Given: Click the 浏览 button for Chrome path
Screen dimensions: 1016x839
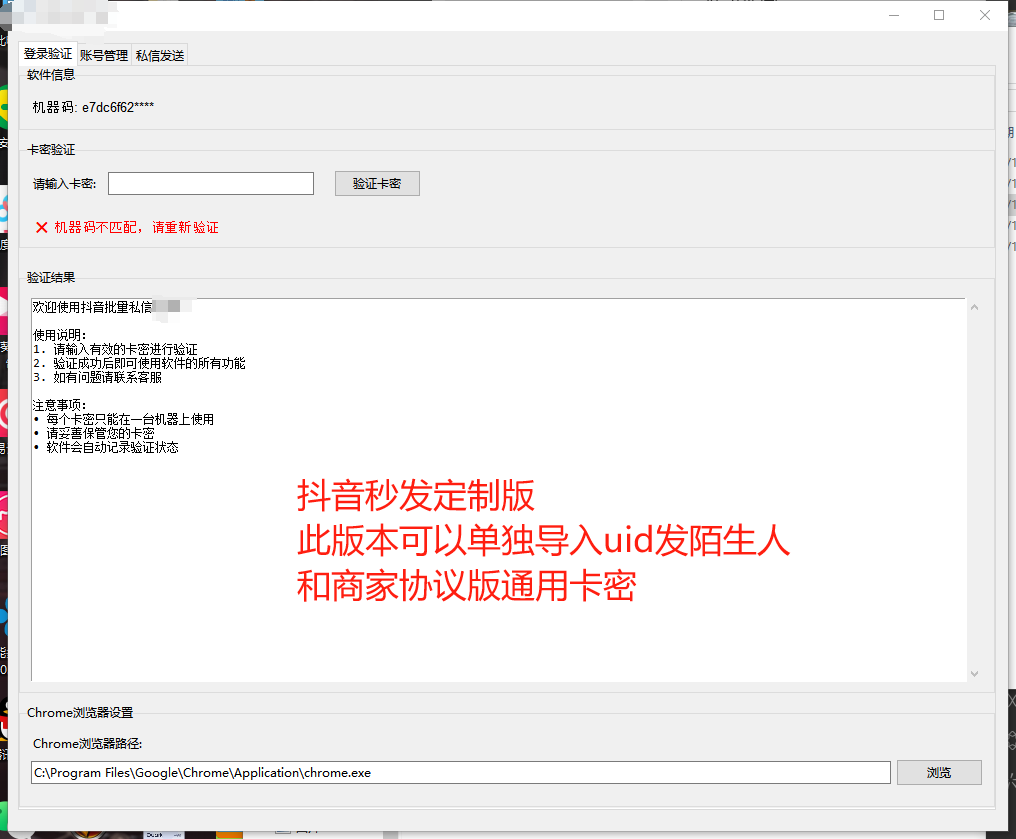Looking at the screenshot, I should tap(939, 772).
